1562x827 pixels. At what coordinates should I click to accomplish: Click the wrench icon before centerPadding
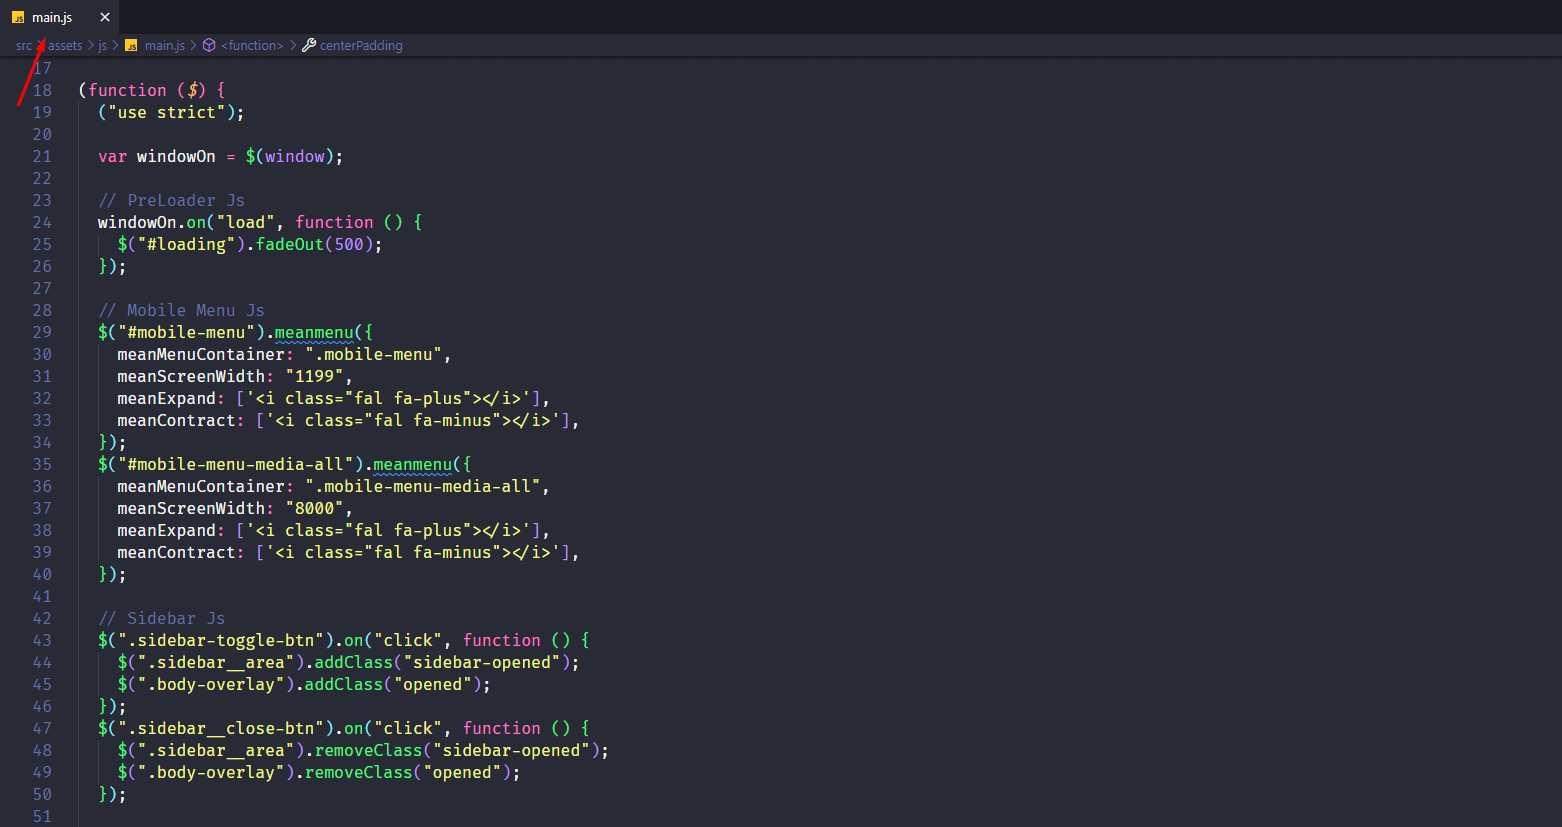[x=309, y=45]
